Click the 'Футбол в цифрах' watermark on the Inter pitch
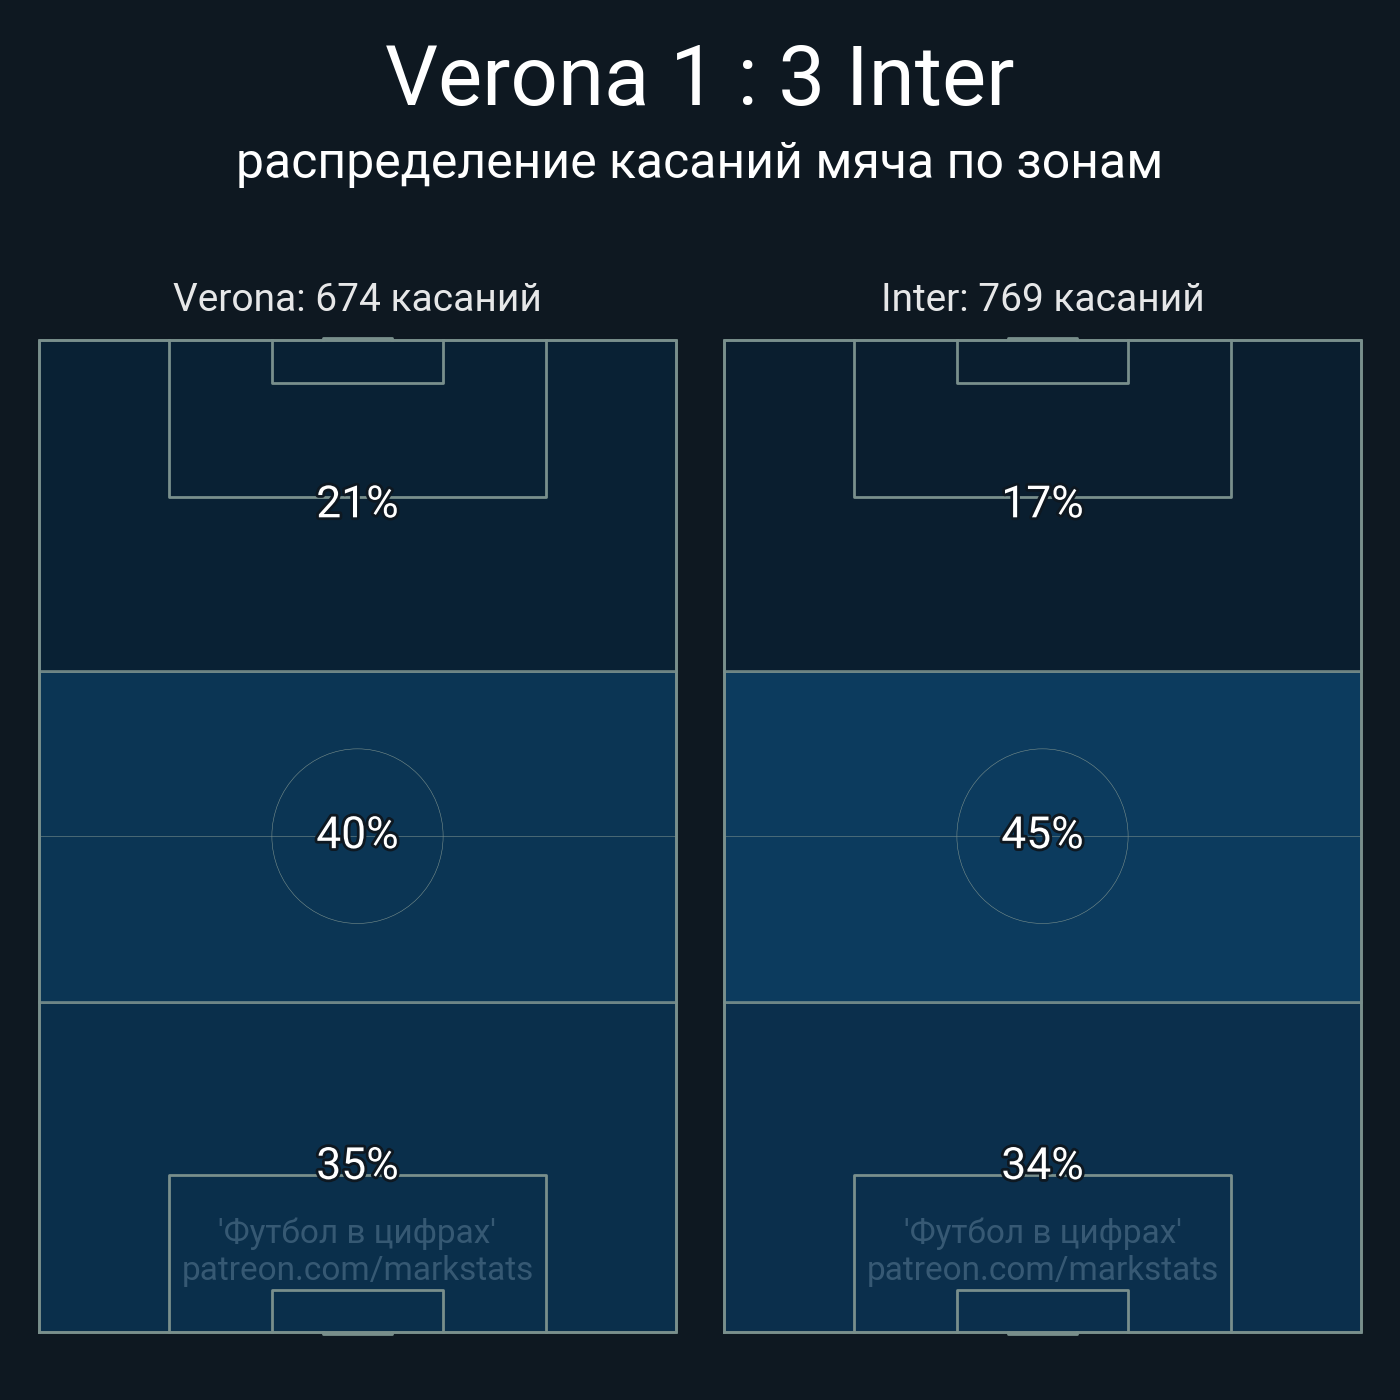Viewport: 1400px width, 1400px height. pos(1042,1231)
